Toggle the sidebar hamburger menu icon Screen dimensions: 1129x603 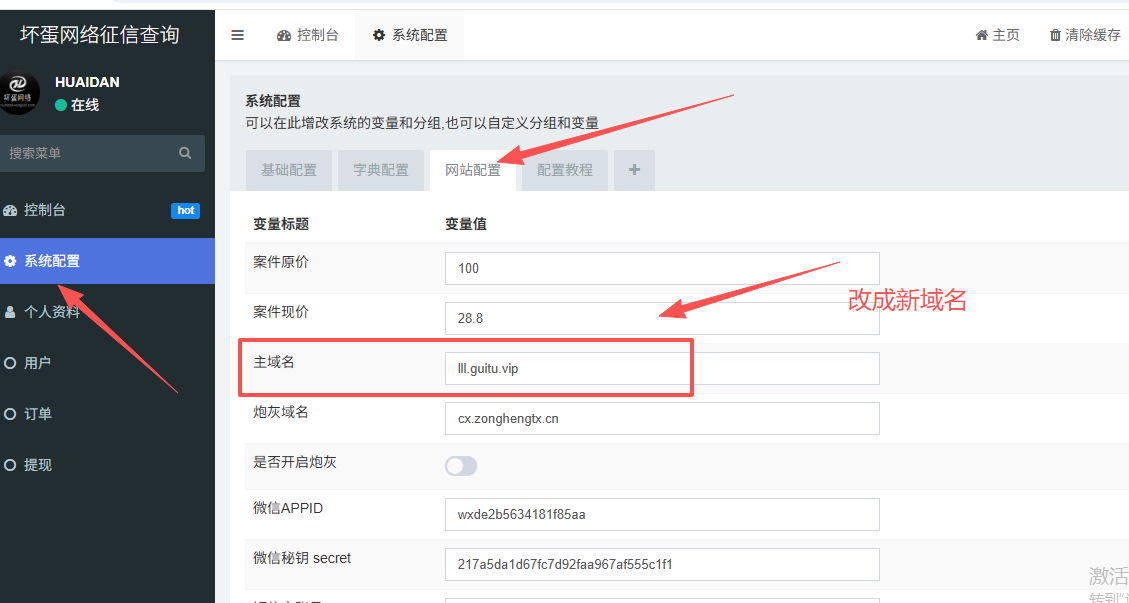point(237,35)
